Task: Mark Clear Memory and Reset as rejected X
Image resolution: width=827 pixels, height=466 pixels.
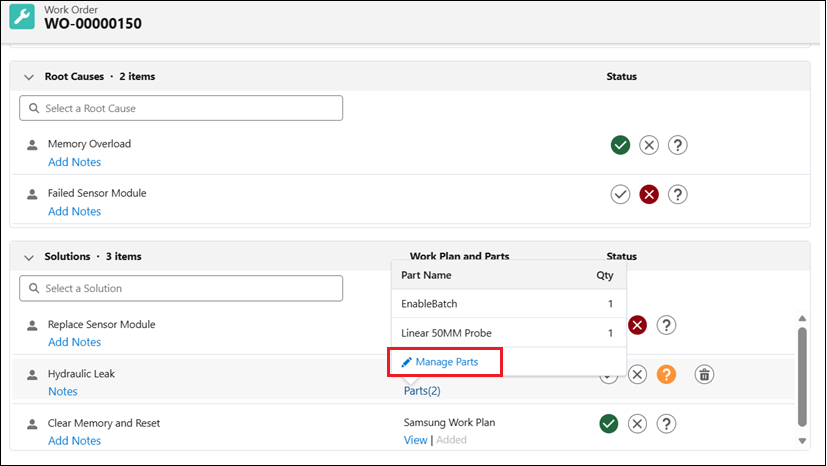Action: 637,423
